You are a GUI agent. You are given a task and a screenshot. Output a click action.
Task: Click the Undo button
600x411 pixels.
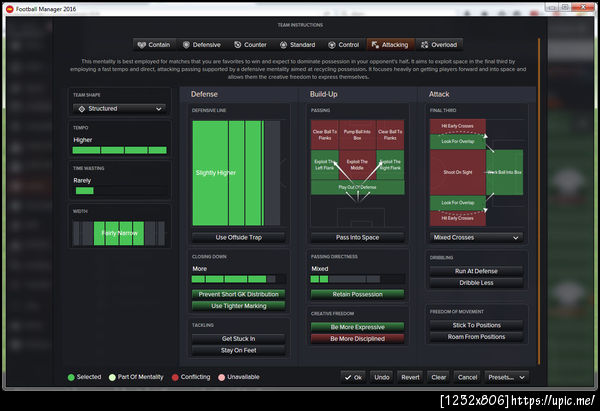pyautogui.click(x=382, y=377)
